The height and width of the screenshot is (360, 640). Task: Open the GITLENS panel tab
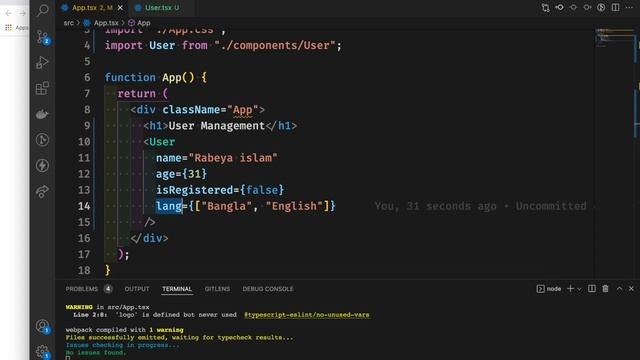coord(217,289)
